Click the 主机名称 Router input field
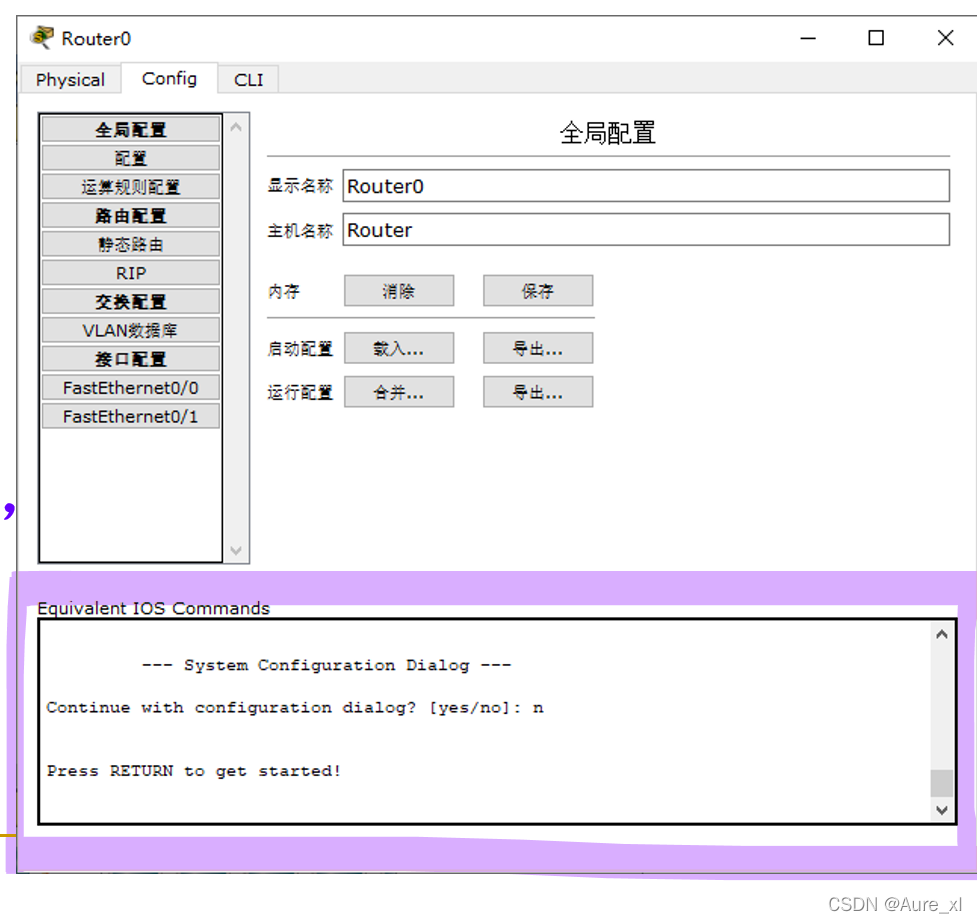Image resolution: width=977 pixels, height=923 pixels. (x=646, y=229)
